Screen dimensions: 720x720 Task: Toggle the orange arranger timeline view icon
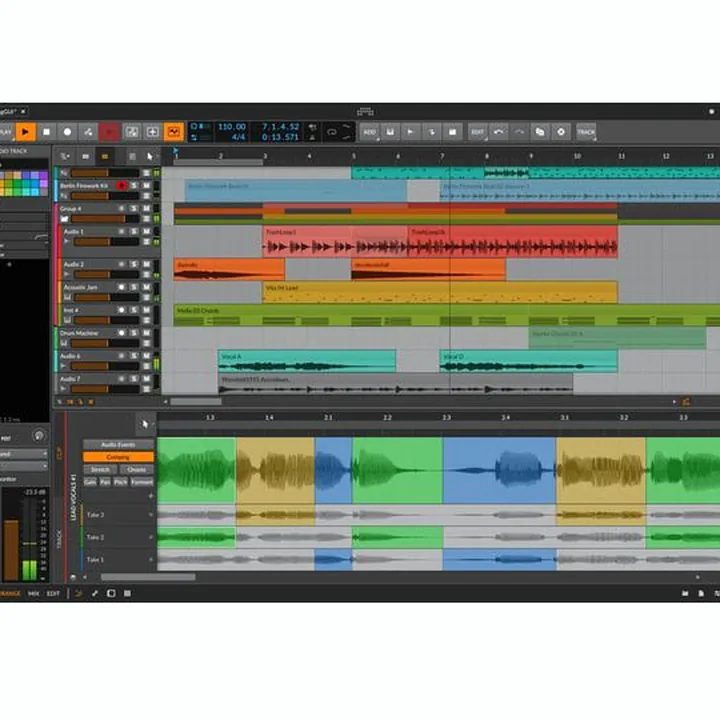point(105,157)
